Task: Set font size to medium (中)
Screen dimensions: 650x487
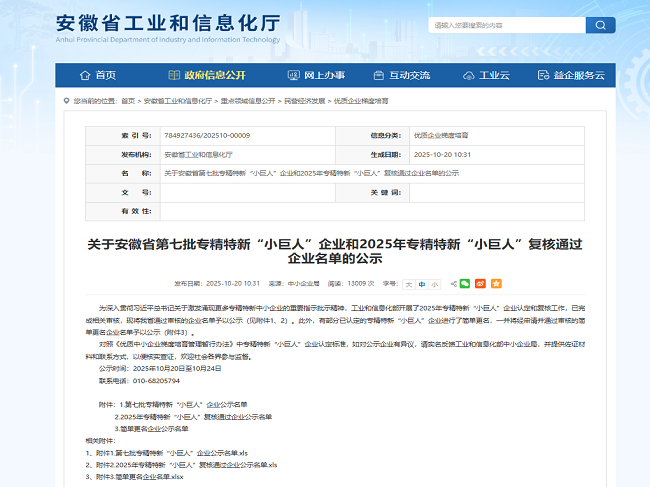Action: pos(421,283)
